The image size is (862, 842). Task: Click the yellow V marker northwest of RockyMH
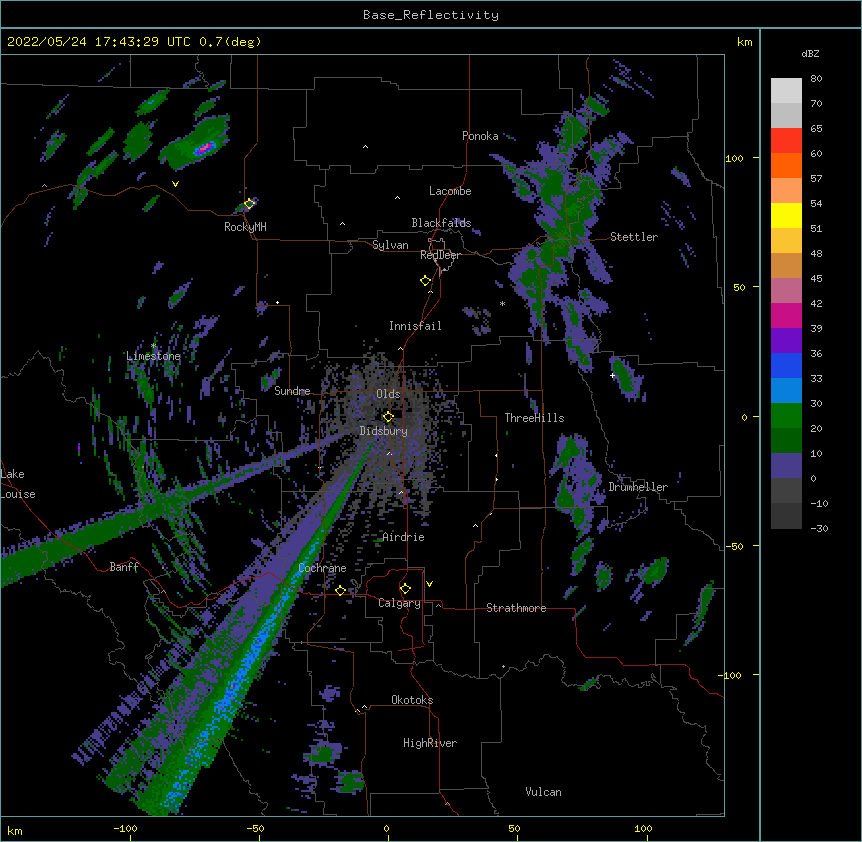[x=175, y=184]
